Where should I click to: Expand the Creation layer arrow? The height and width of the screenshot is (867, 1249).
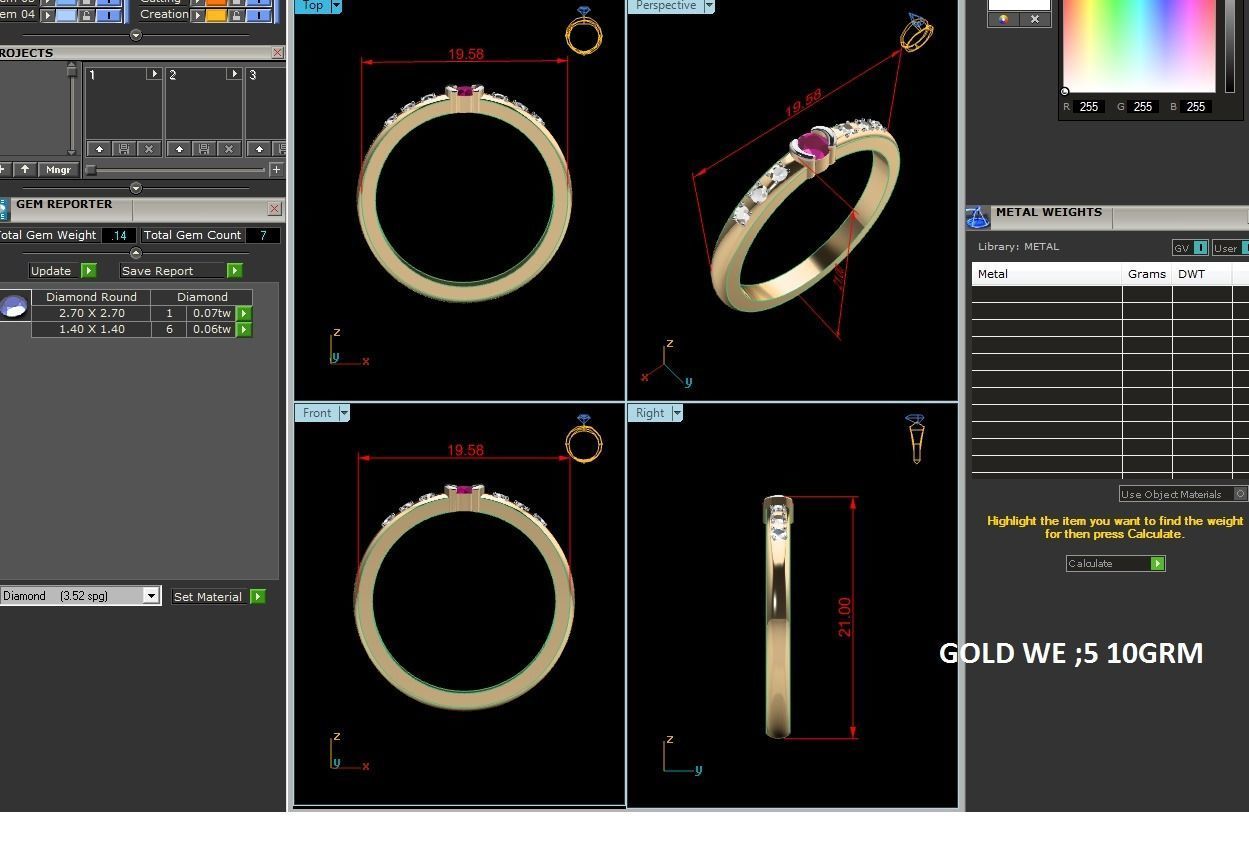click(x=197, y=15)
